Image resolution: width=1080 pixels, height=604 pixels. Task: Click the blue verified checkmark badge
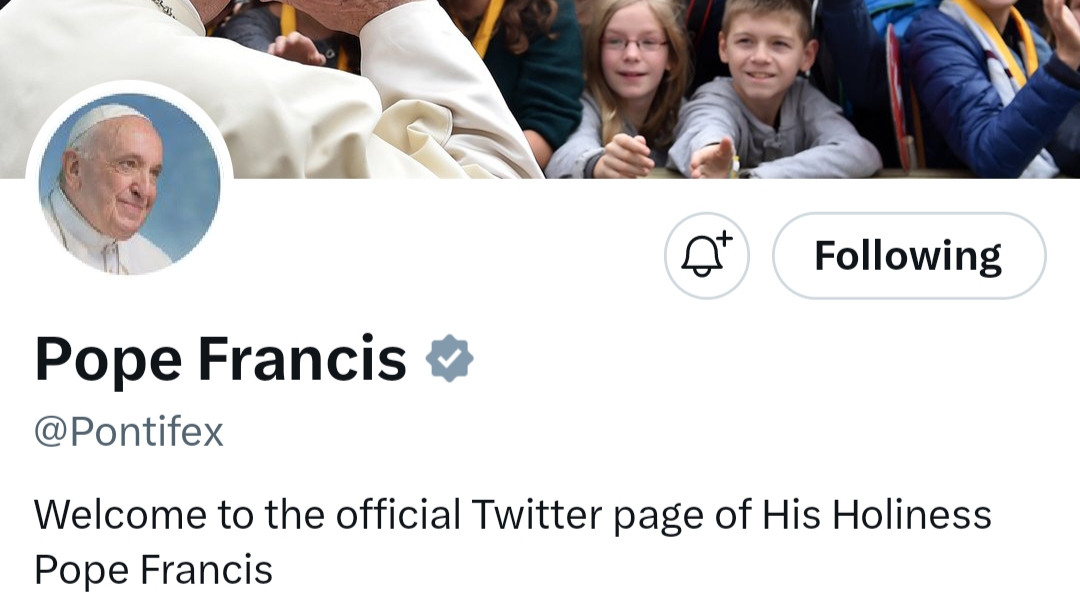point(449,358)
